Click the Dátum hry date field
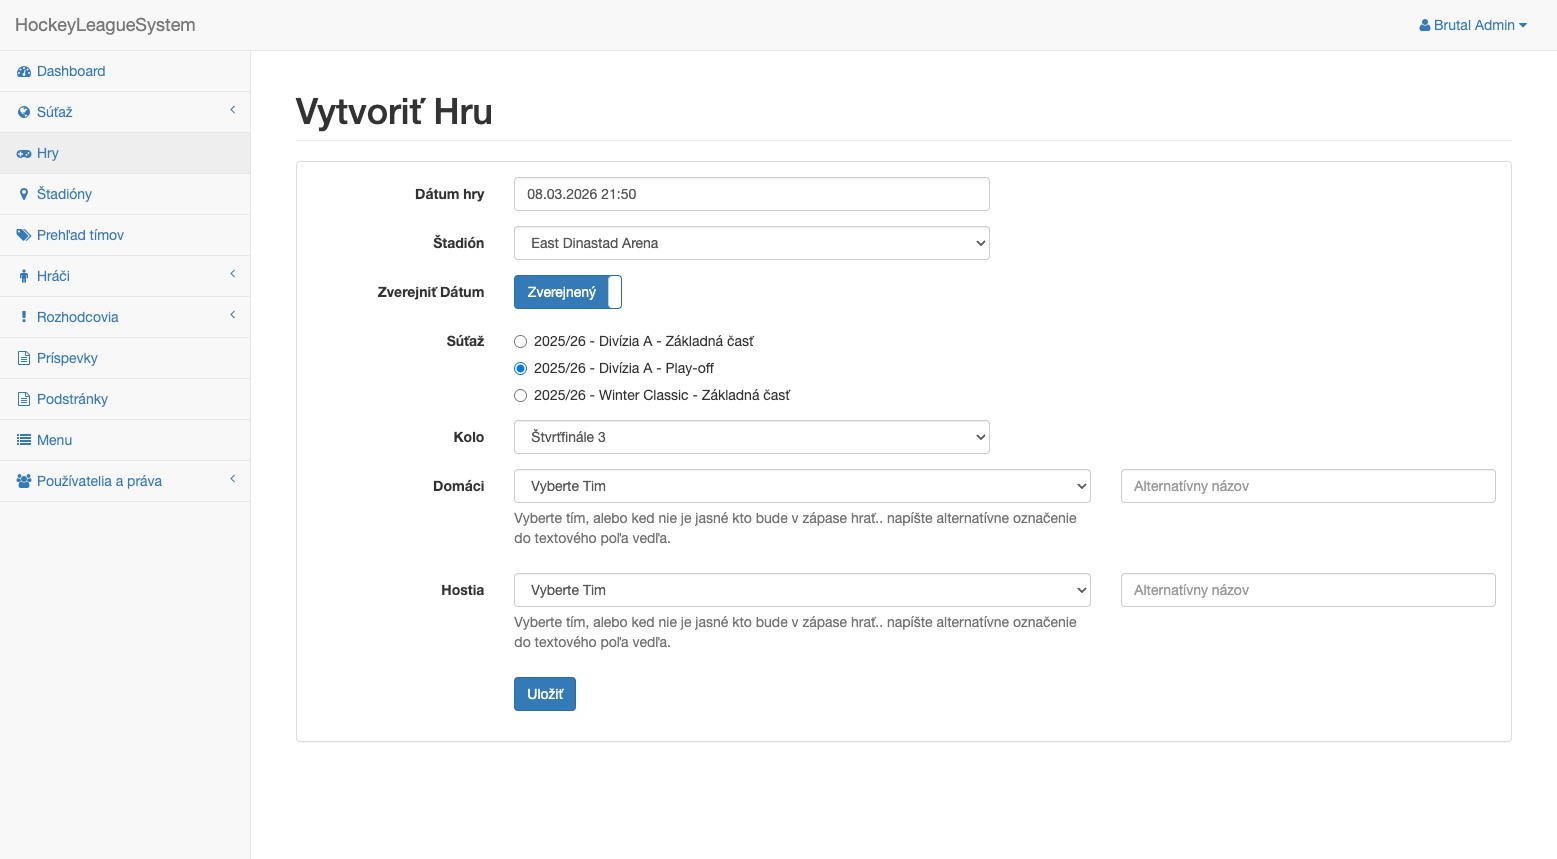The height and width of the screenshot is (859, 1557). pos(751,194)
